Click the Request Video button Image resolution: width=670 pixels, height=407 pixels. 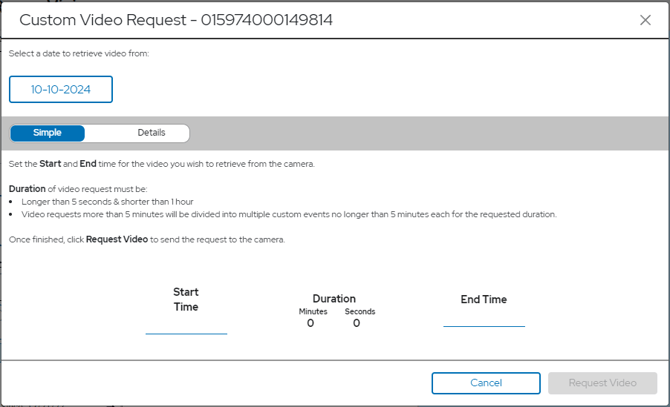tap(602, 383)
